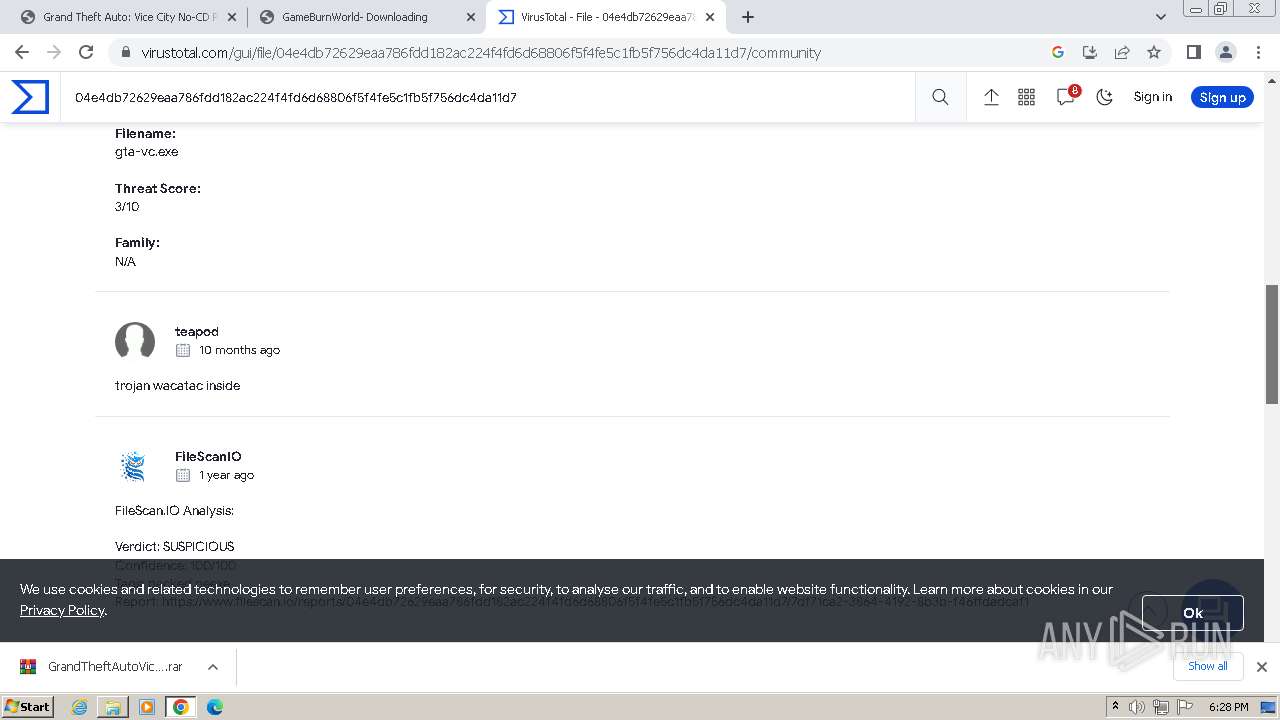The height and width of the screenshot is (720, 1280).
Task: Click the 'trojan wacatac inside' comment text
Action: point(177,385)
